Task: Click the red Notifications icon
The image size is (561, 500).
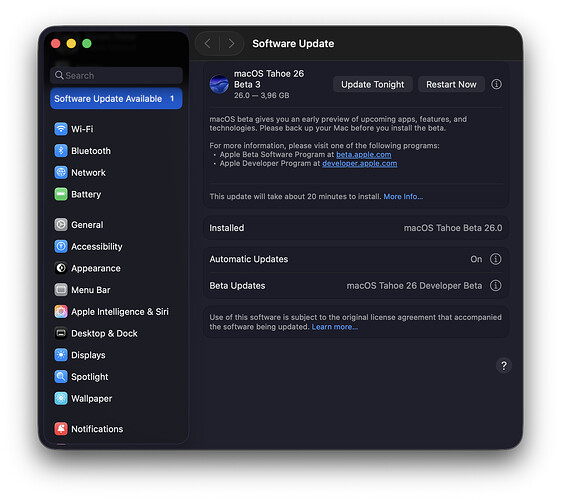Action: (61, 428)
